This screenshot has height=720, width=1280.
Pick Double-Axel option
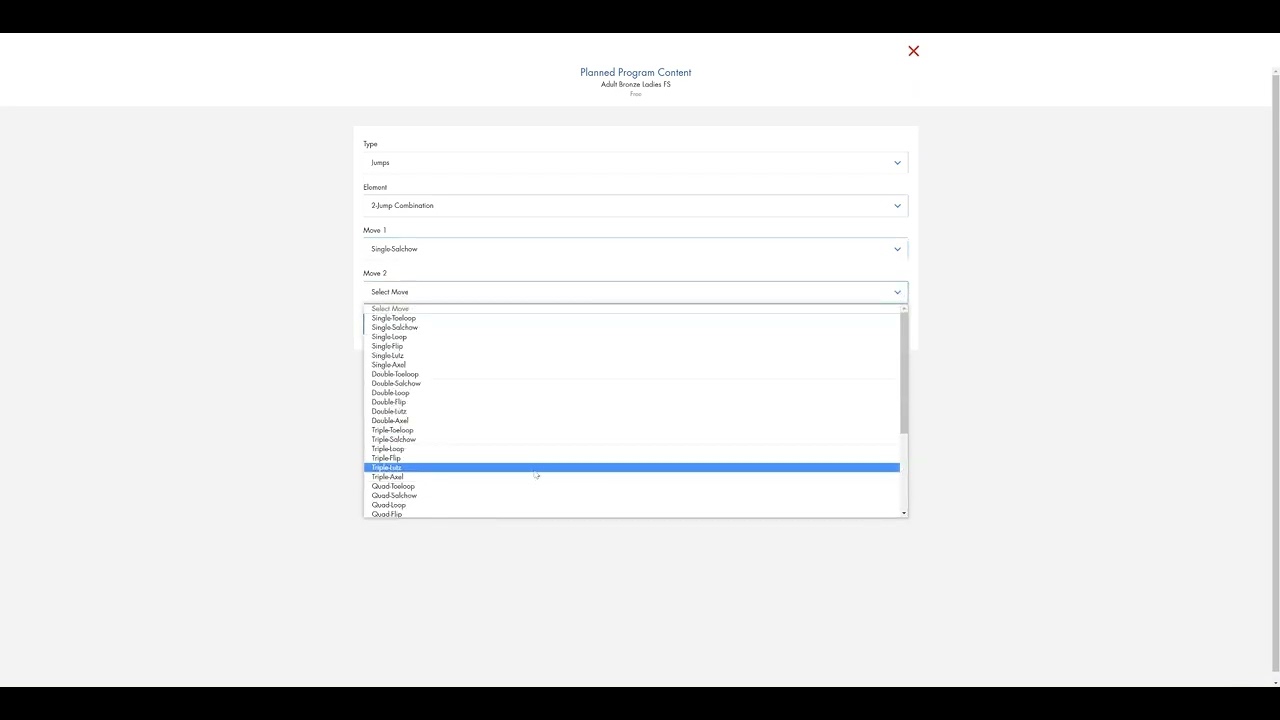coord(631,421)
